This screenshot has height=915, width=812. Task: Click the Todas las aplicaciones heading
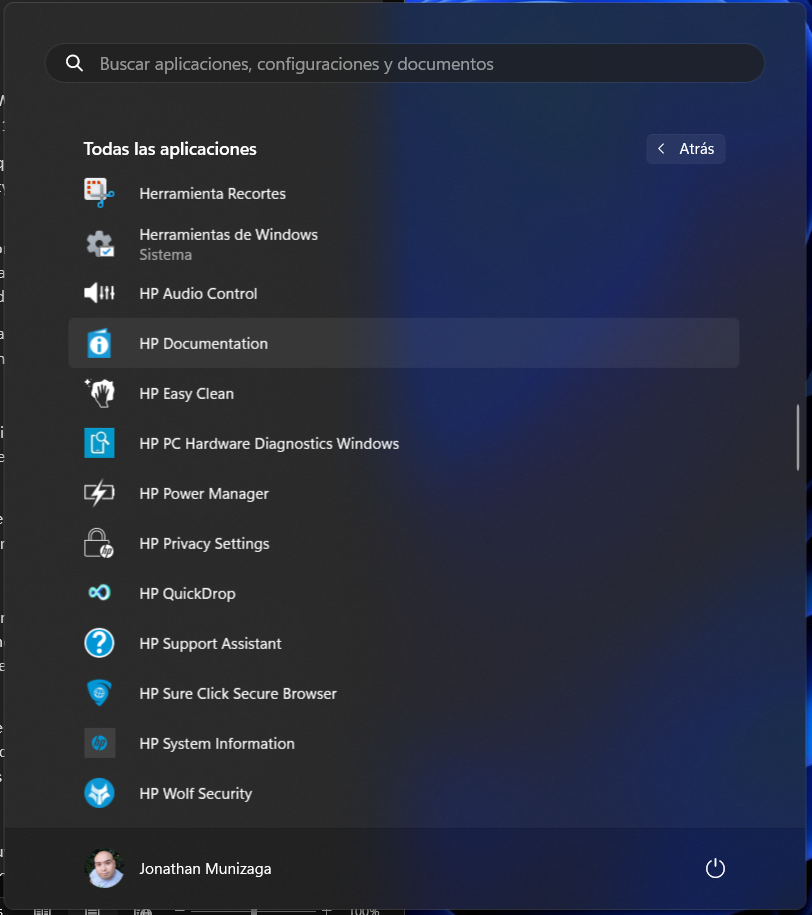tap(170, 149)
